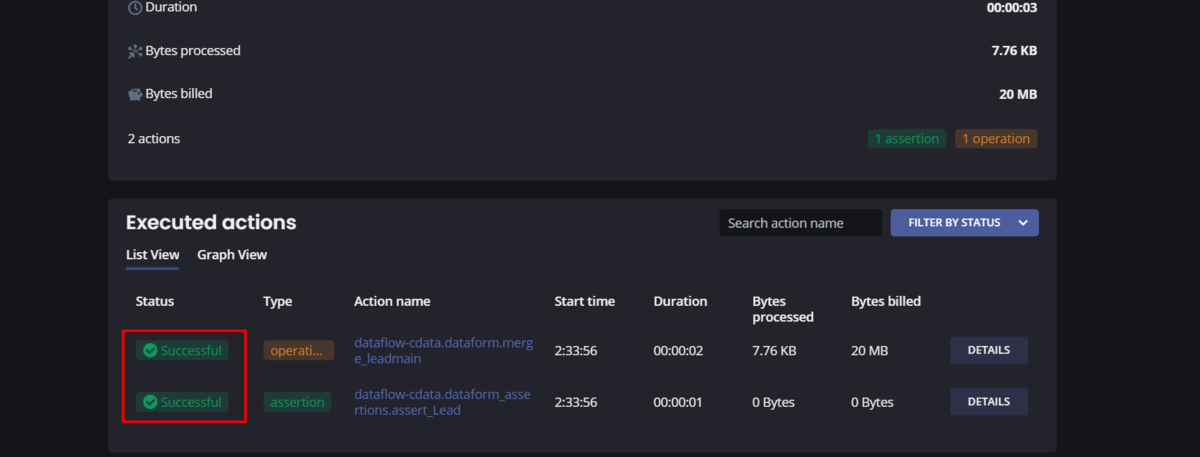The image size is (1200, 457).
Task: Click the clock icon beside Duration
Action: tap(135, 8)
